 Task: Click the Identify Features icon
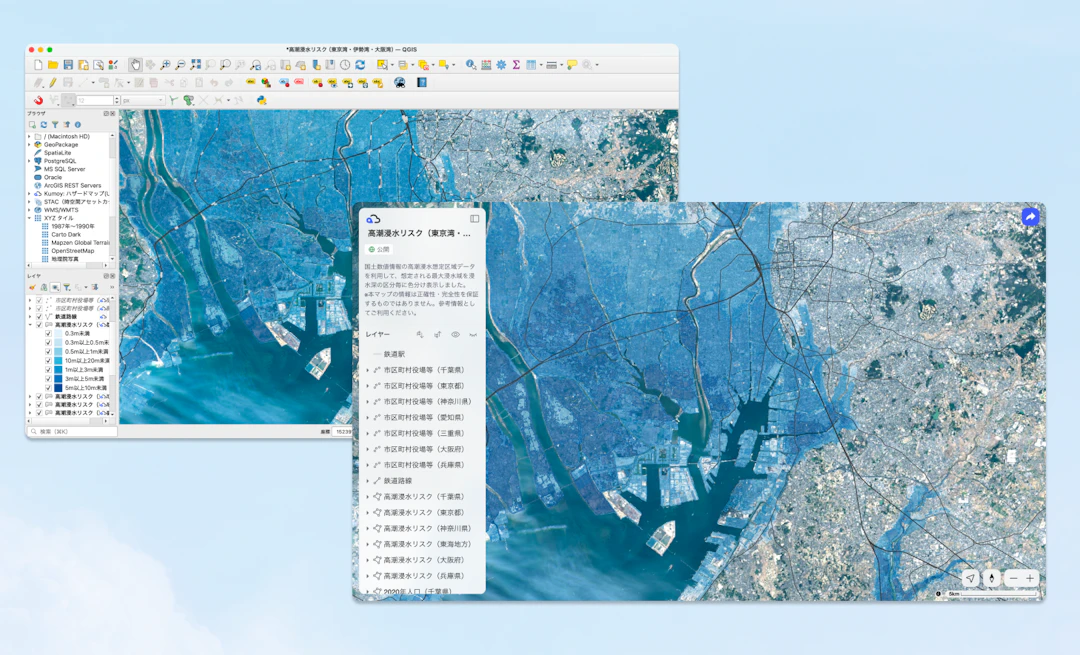469,64
